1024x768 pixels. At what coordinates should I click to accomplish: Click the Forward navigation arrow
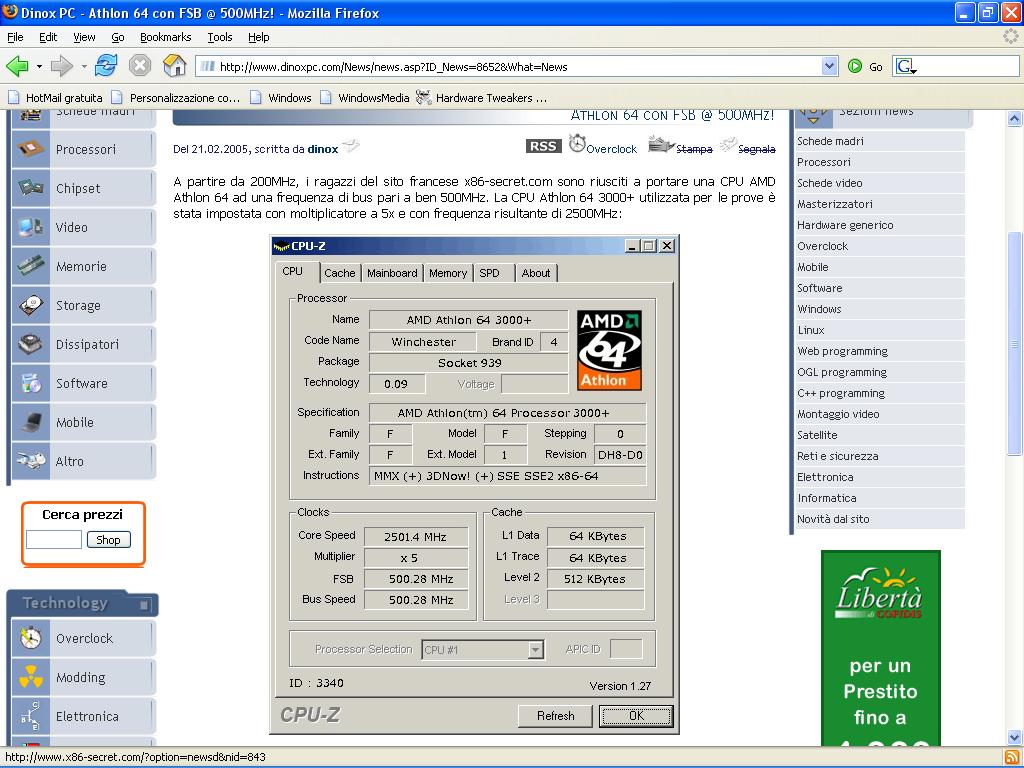[61, 66]
